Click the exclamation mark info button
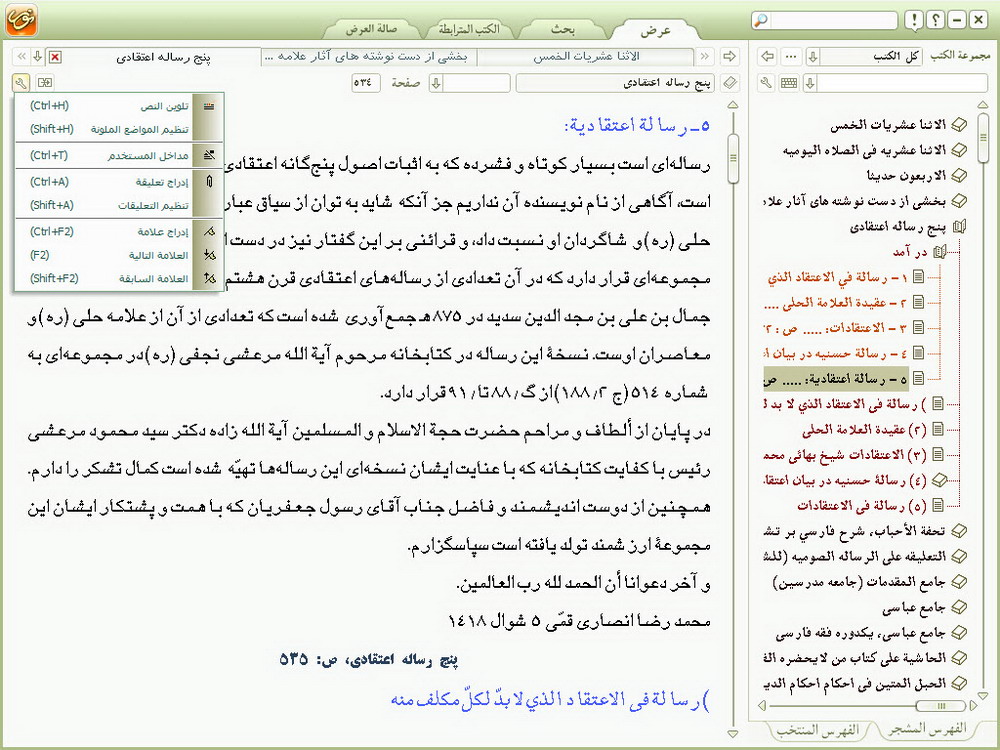 pyautogui.click(x=914, y=20)
